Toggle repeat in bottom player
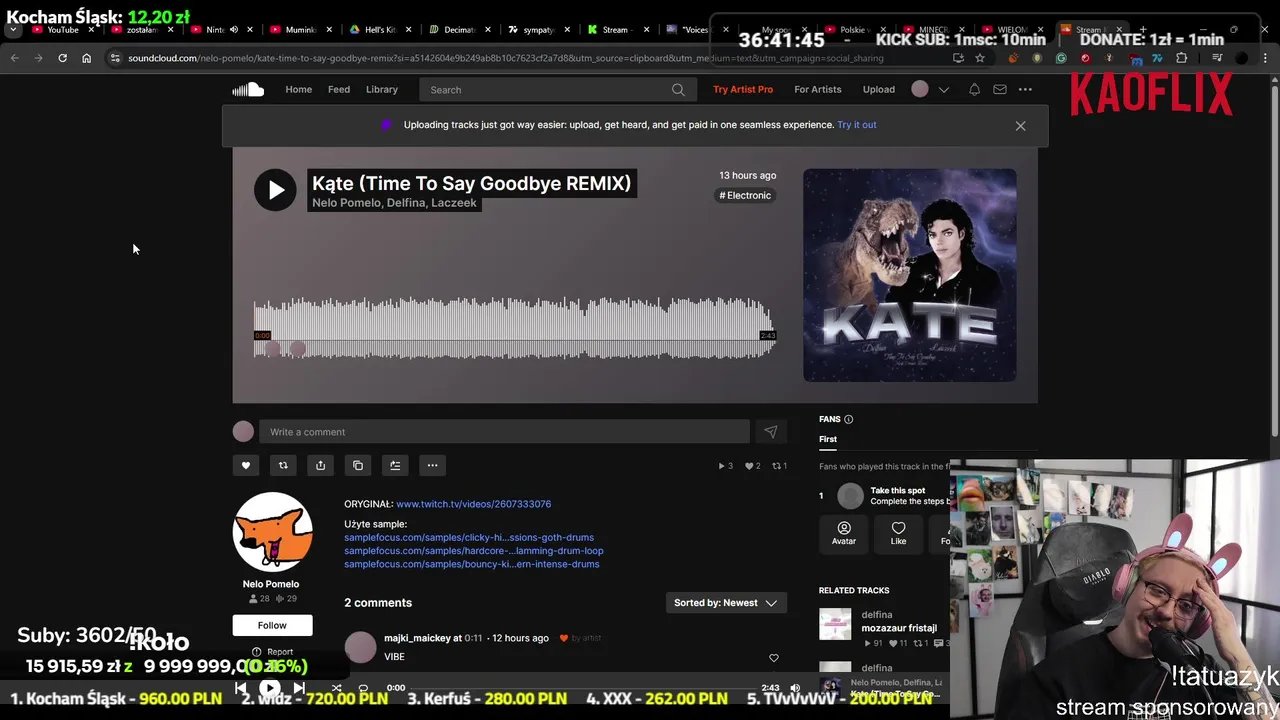This screenshot has width=1280, height=720. 363,688
